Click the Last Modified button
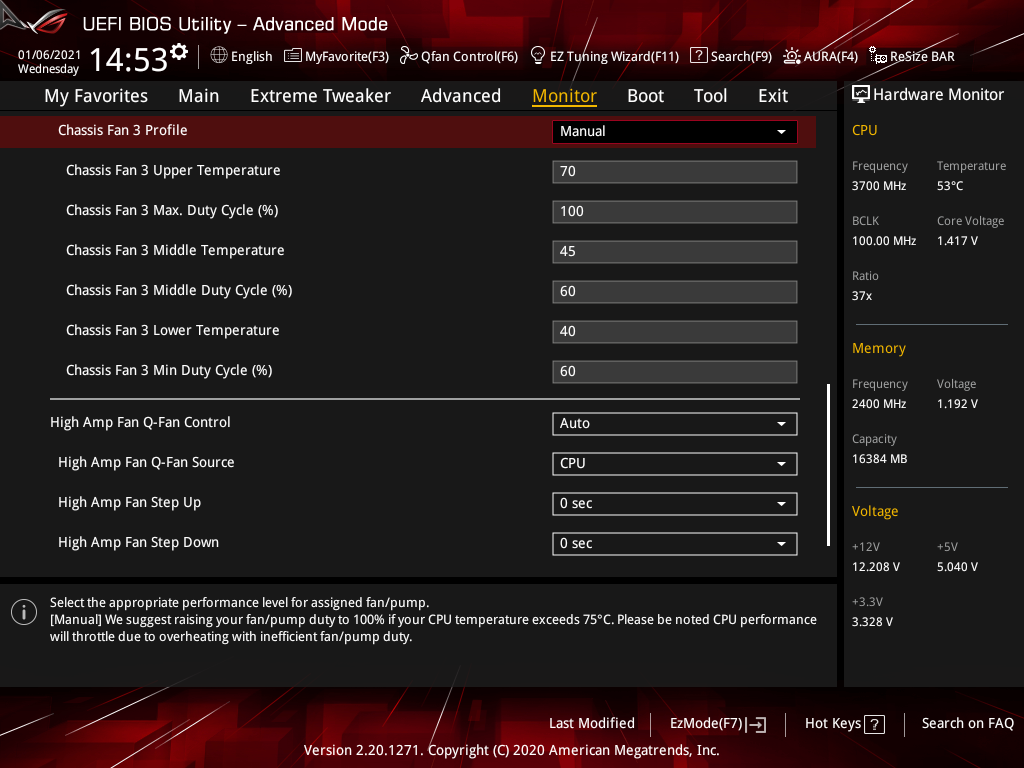1024x768 pixels. (x=592, y=723)
